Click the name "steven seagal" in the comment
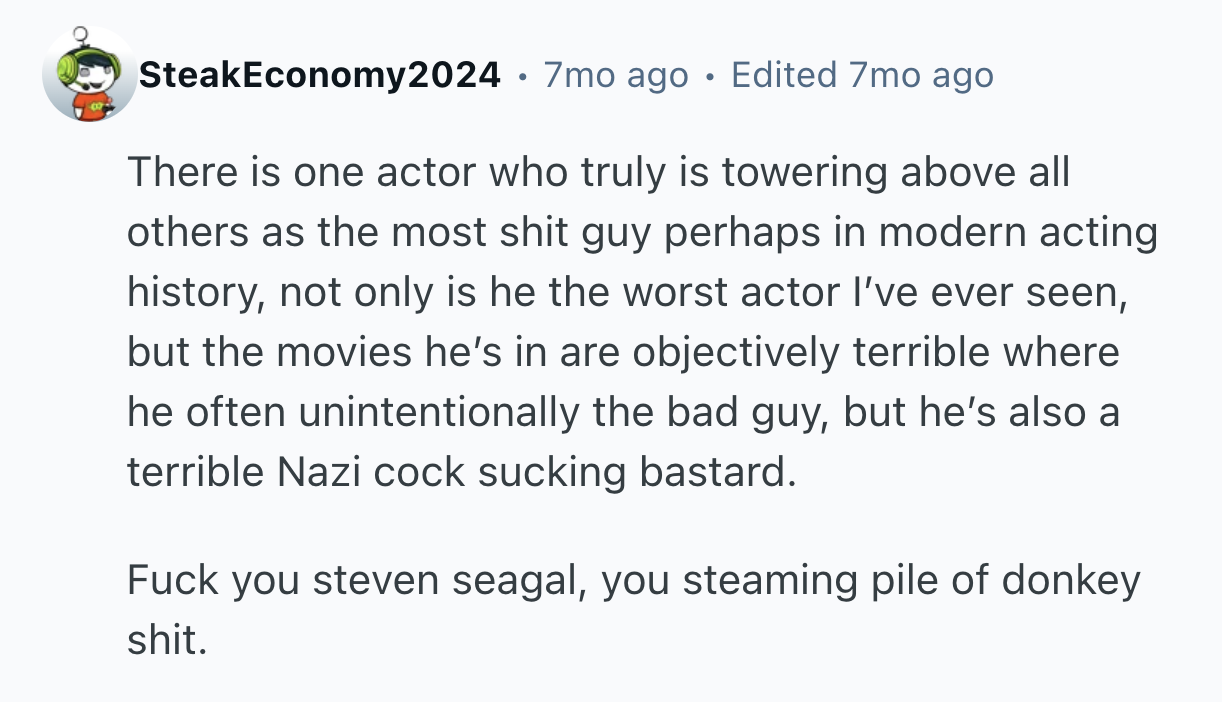 coord(448,581)
